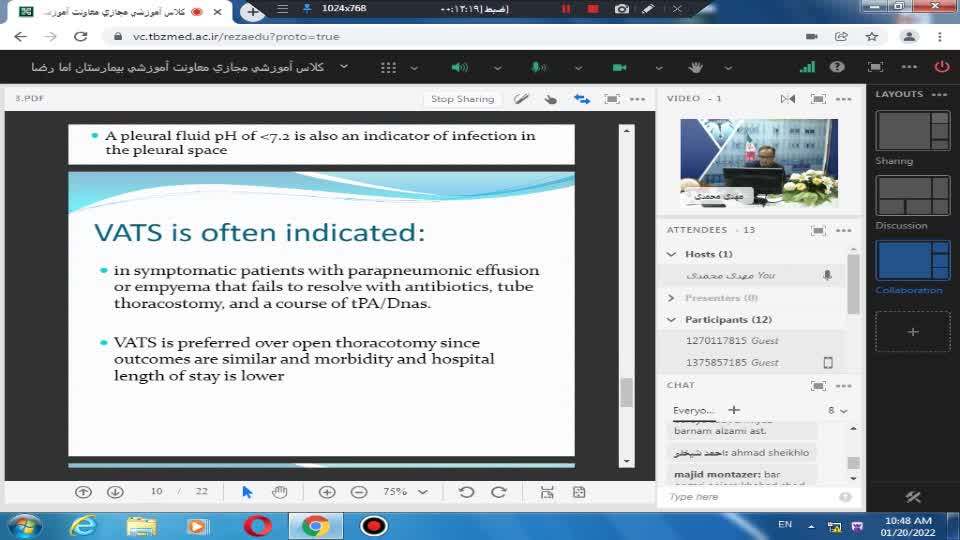Click the draw/whiteboard pencil icon
The width and height of the screenshot is (960, 540).
pos(521,99)
